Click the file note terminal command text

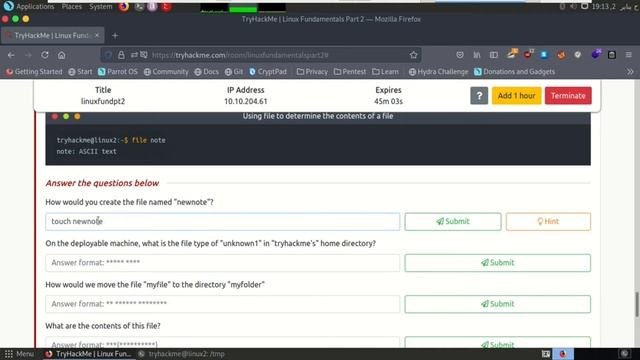[x=149, y=140]
